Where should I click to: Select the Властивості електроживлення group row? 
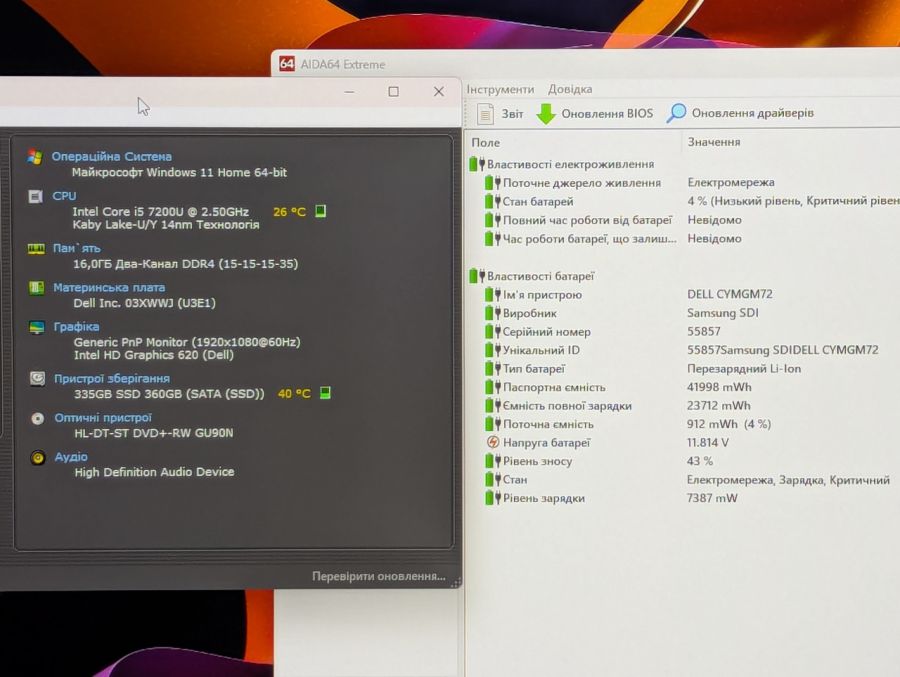561,164
